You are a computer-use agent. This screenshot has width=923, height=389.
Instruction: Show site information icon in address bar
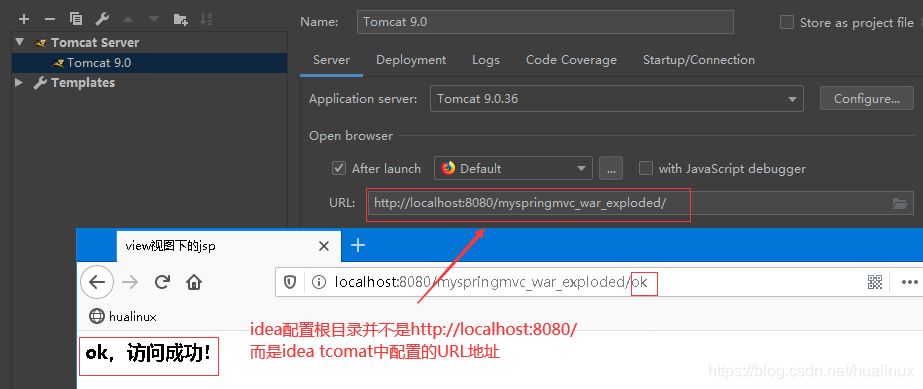[x=318, y=282]
